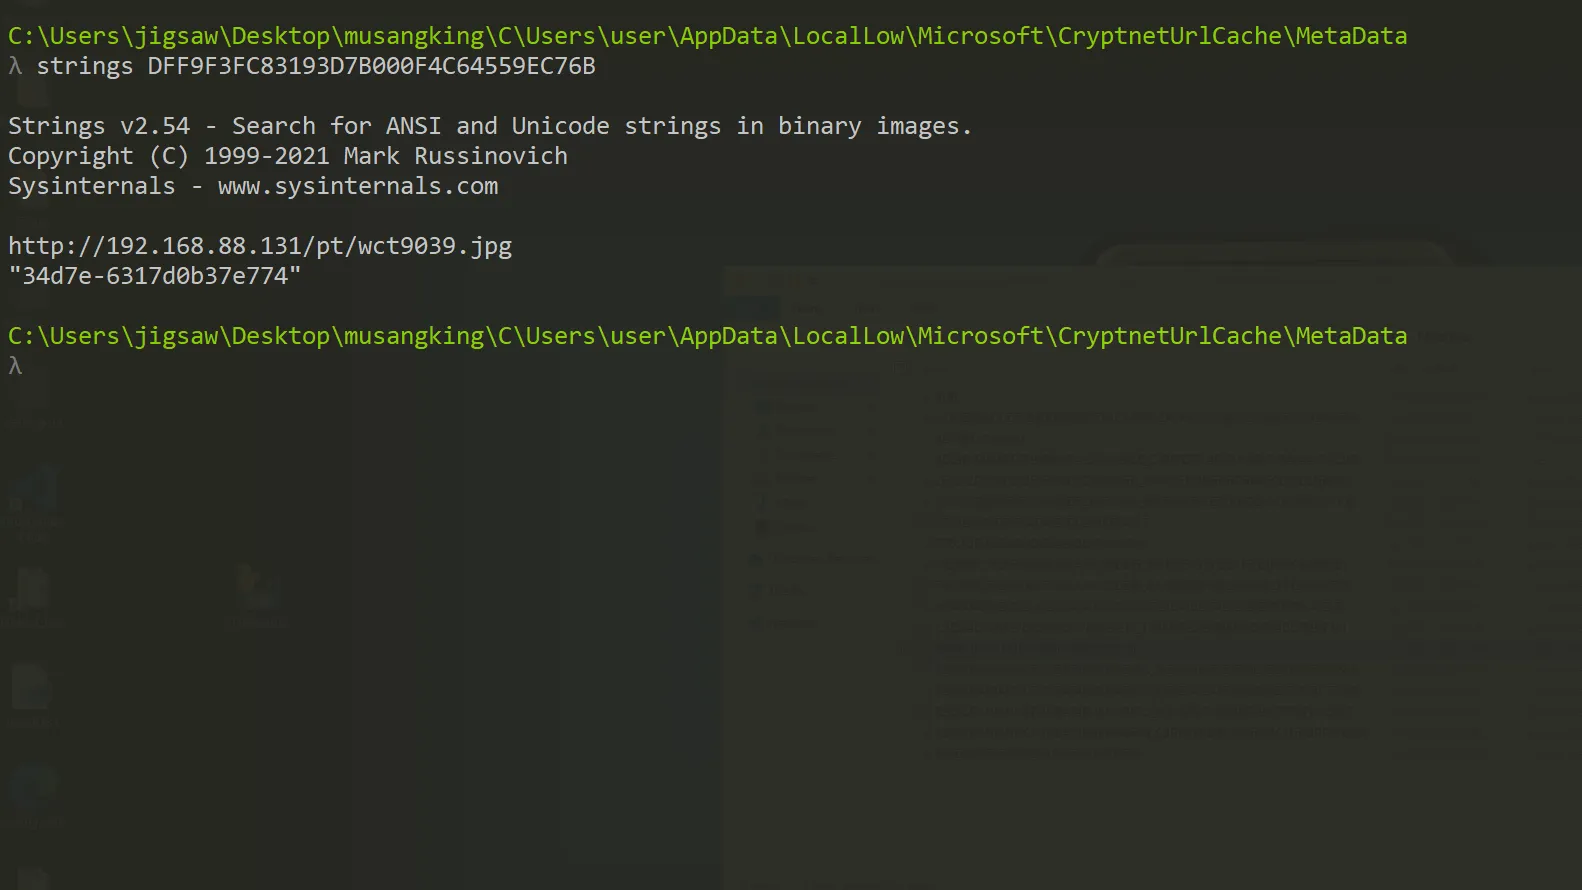The width and height of the screenshot is (1582, 890).
Task: Click the "Copyright (C) 1999-2021" text
Action: (x=169, y=156)
